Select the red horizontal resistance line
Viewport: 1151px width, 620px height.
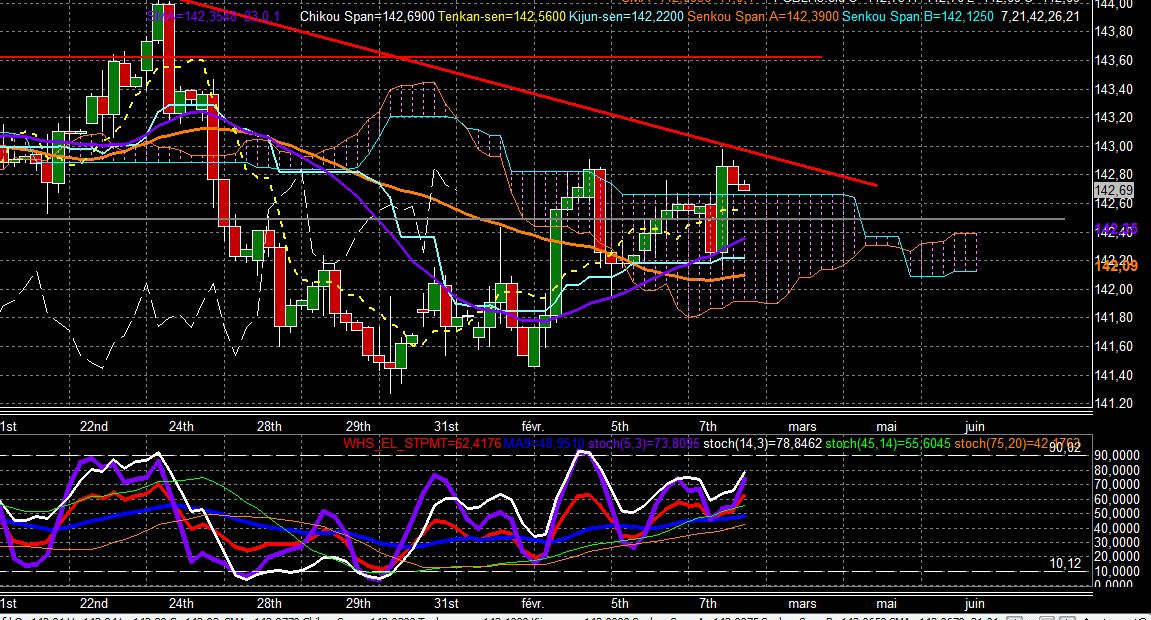411,57
